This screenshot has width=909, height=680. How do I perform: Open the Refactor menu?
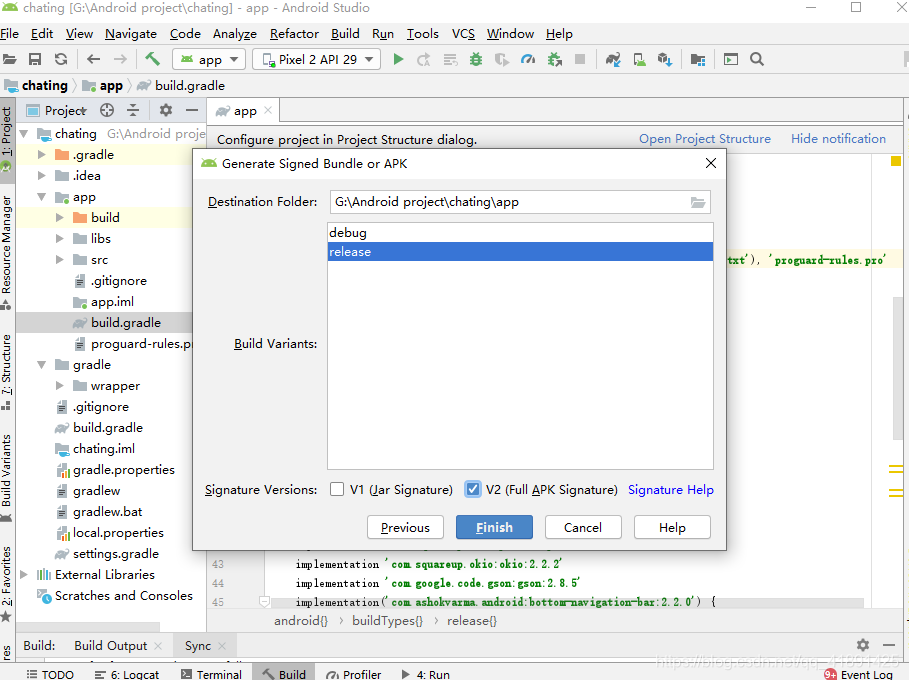coord(294,34)
